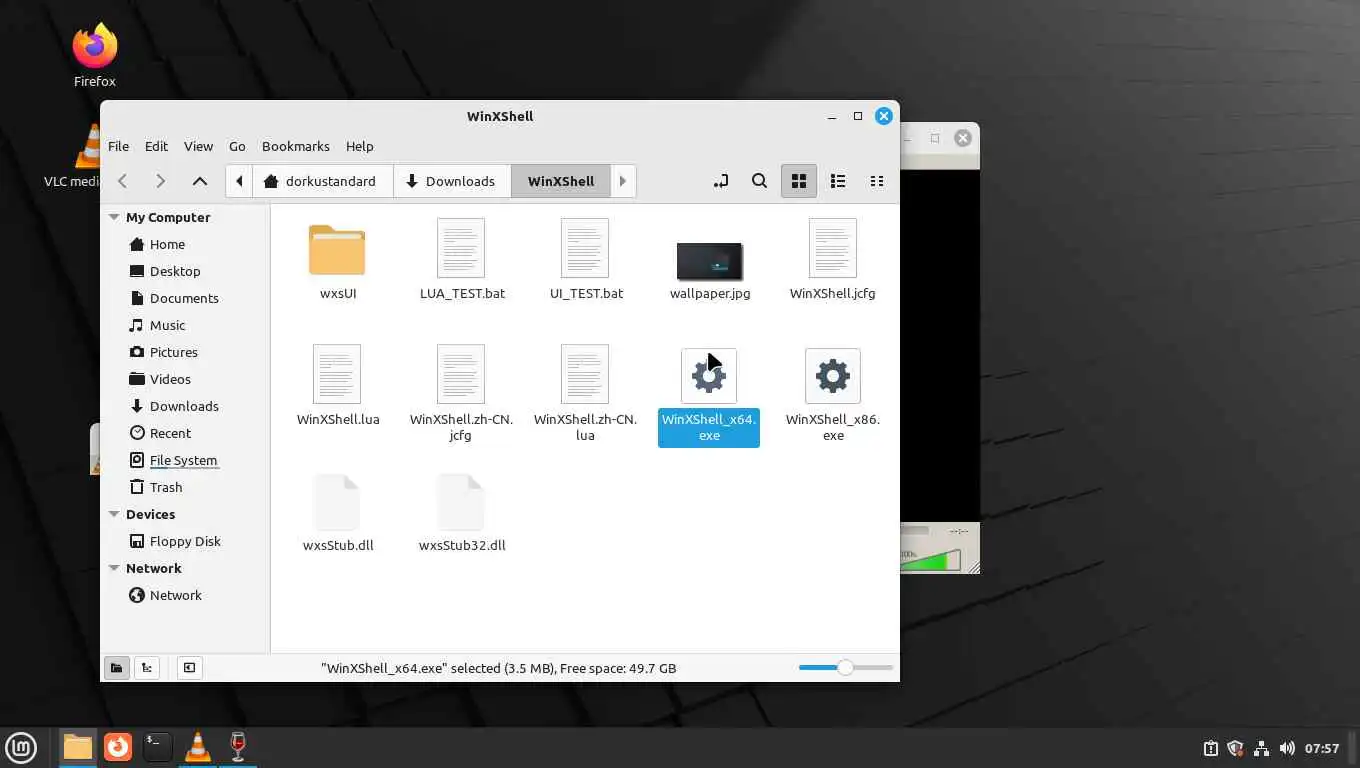Select the wxsStub32.dll file icon
Screen dimensions: 1360x768
tap(461, 501)
